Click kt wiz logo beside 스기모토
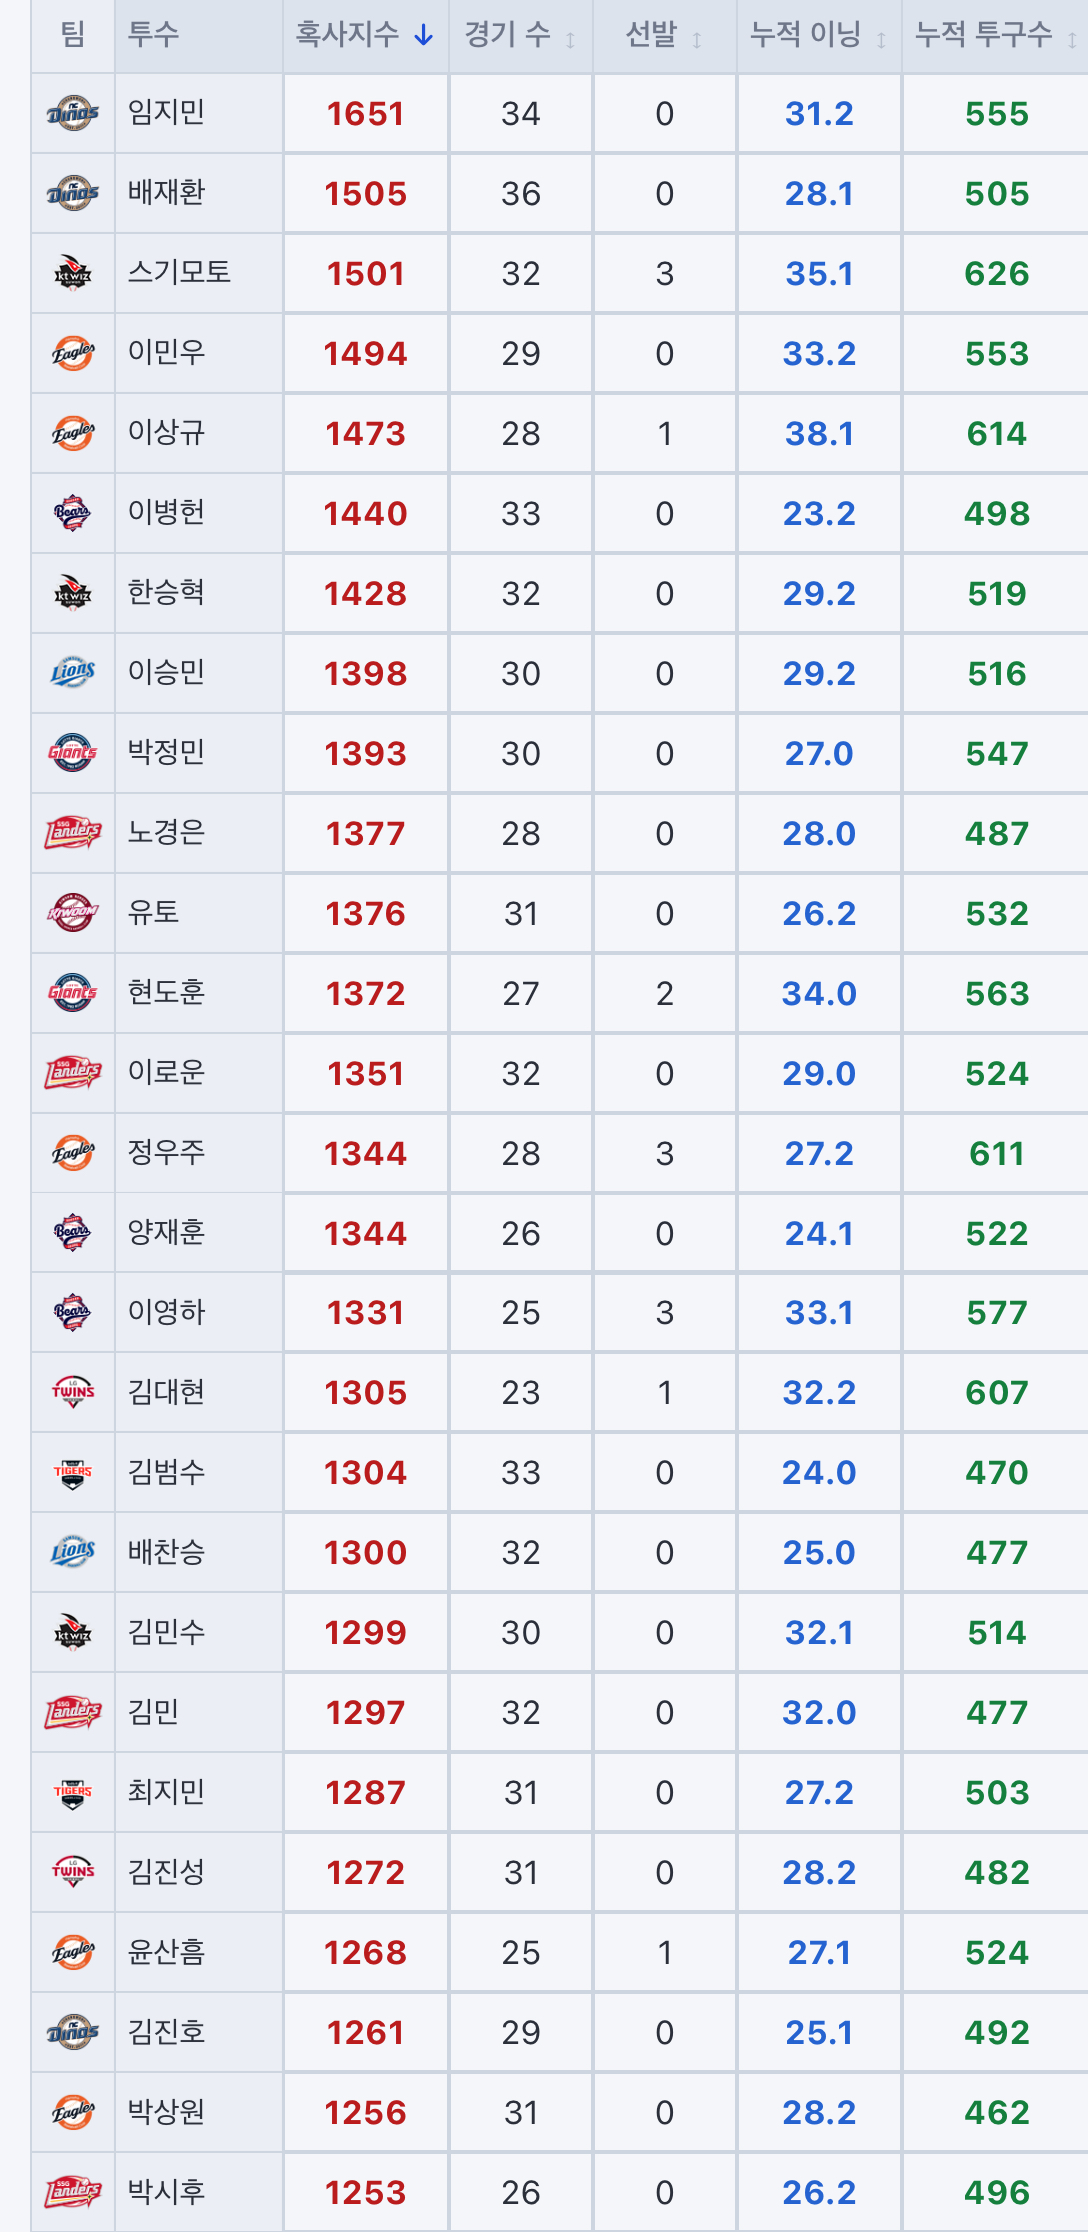The image size is (1088, 2232). pos(73,273)
